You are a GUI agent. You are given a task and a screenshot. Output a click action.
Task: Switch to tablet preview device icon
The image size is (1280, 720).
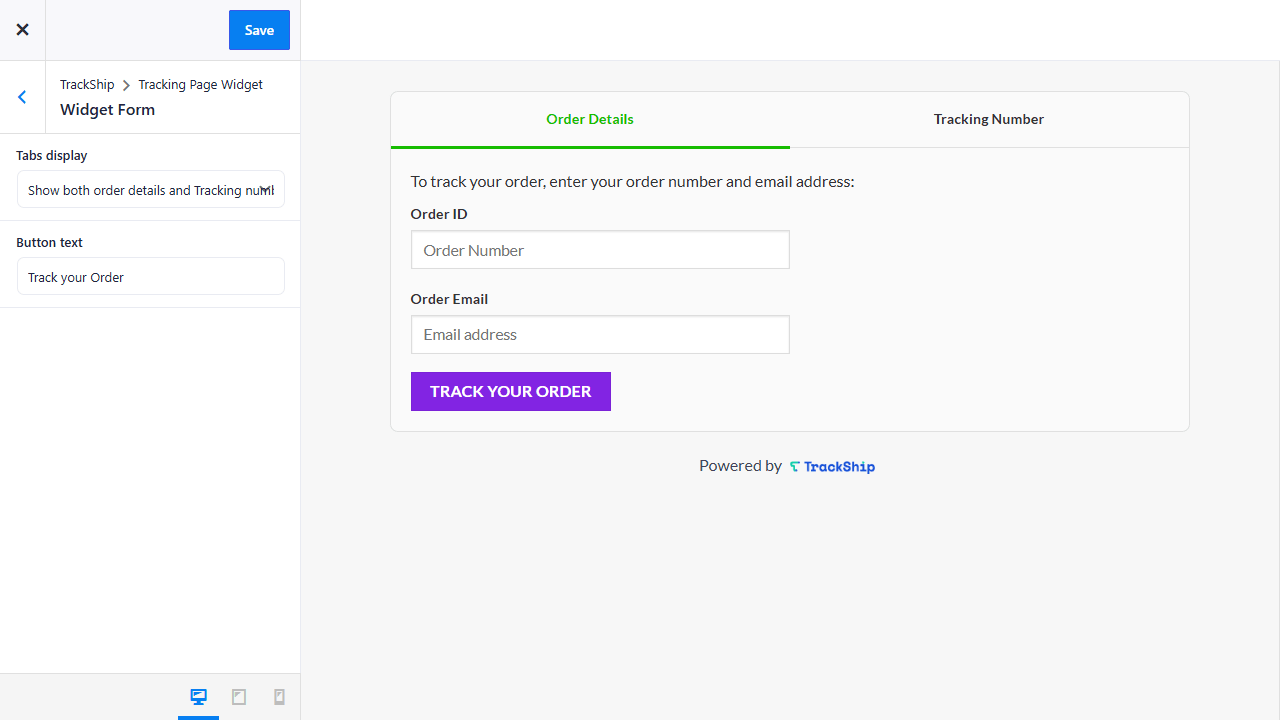click(239, 697)
